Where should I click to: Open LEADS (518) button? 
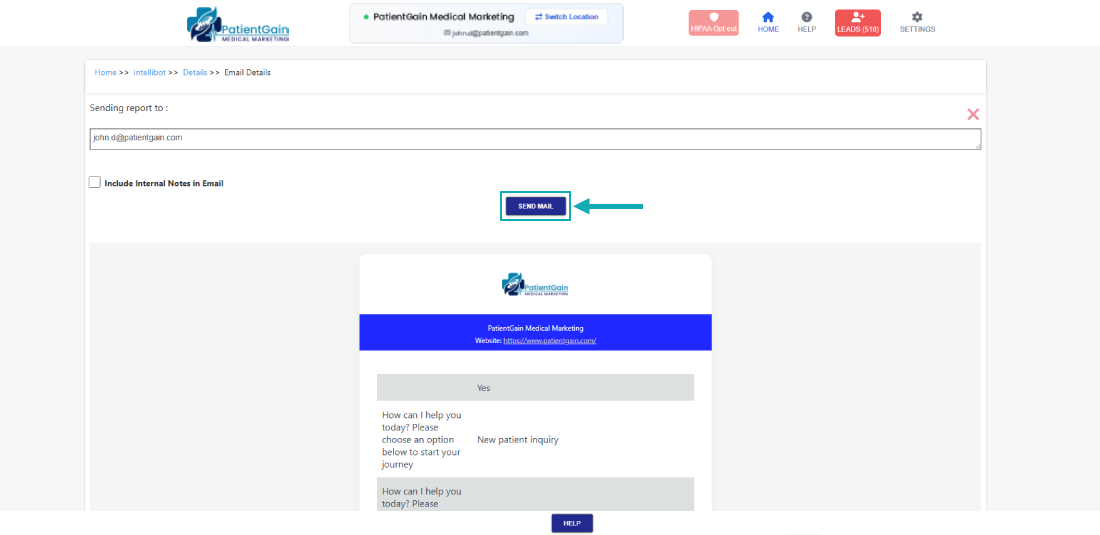pyautogui.click(x=858, y=23)
